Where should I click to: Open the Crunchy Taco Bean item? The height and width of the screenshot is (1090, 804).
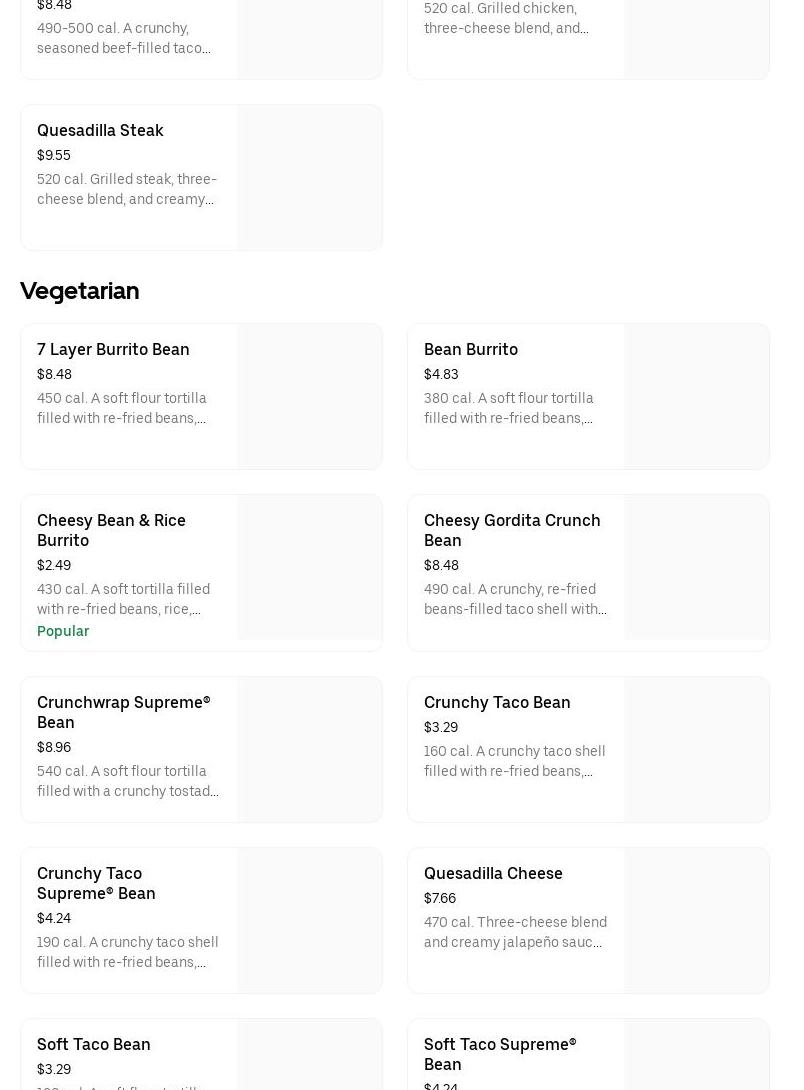click(x=497, y=702)
